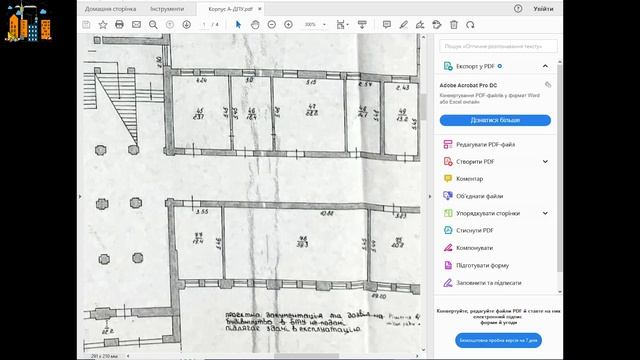Rotate page with the rotate icon
Screen dimensions: 640x360
pos(470,24)
